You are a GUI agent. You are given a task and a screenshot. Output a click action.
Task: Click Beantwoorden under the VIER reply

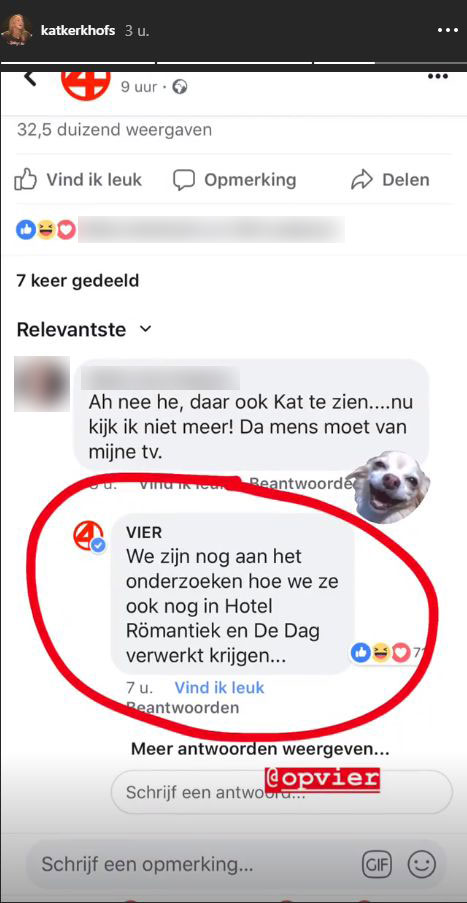(x=183, y=707)
